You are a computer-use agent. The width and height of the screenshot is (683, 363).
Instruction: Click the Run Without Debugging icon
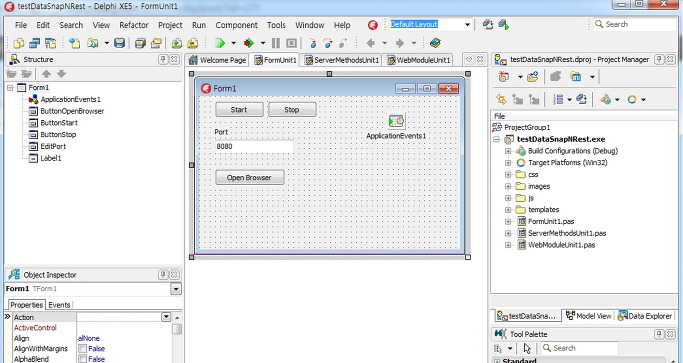click(249, 43)
